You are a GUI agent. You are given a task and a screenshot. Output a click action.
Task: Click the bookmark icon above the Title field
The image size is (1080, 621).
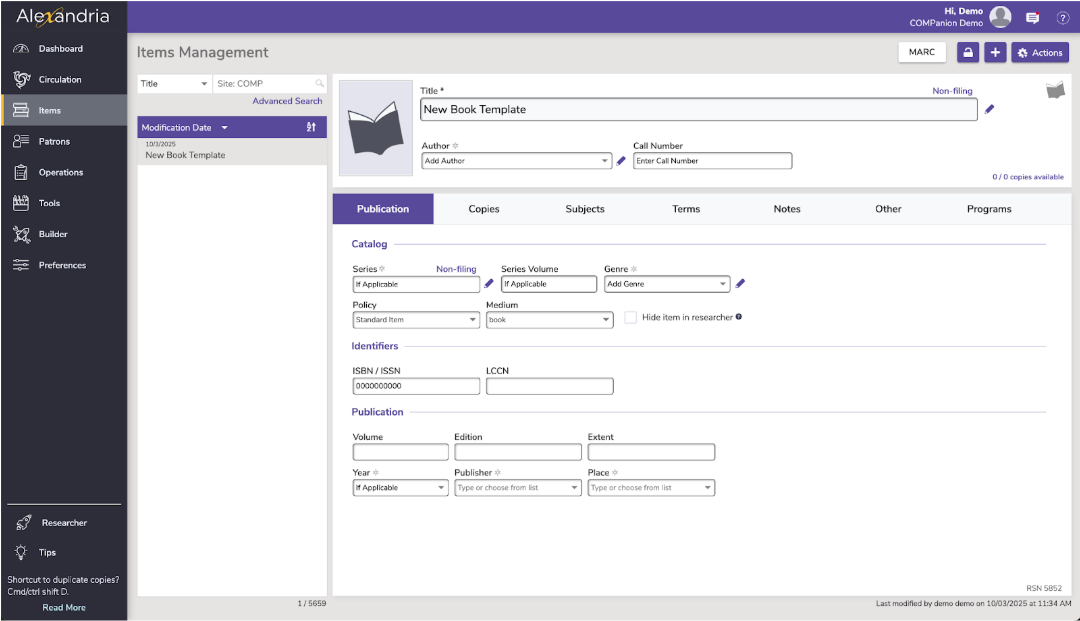coord(1055,88)
